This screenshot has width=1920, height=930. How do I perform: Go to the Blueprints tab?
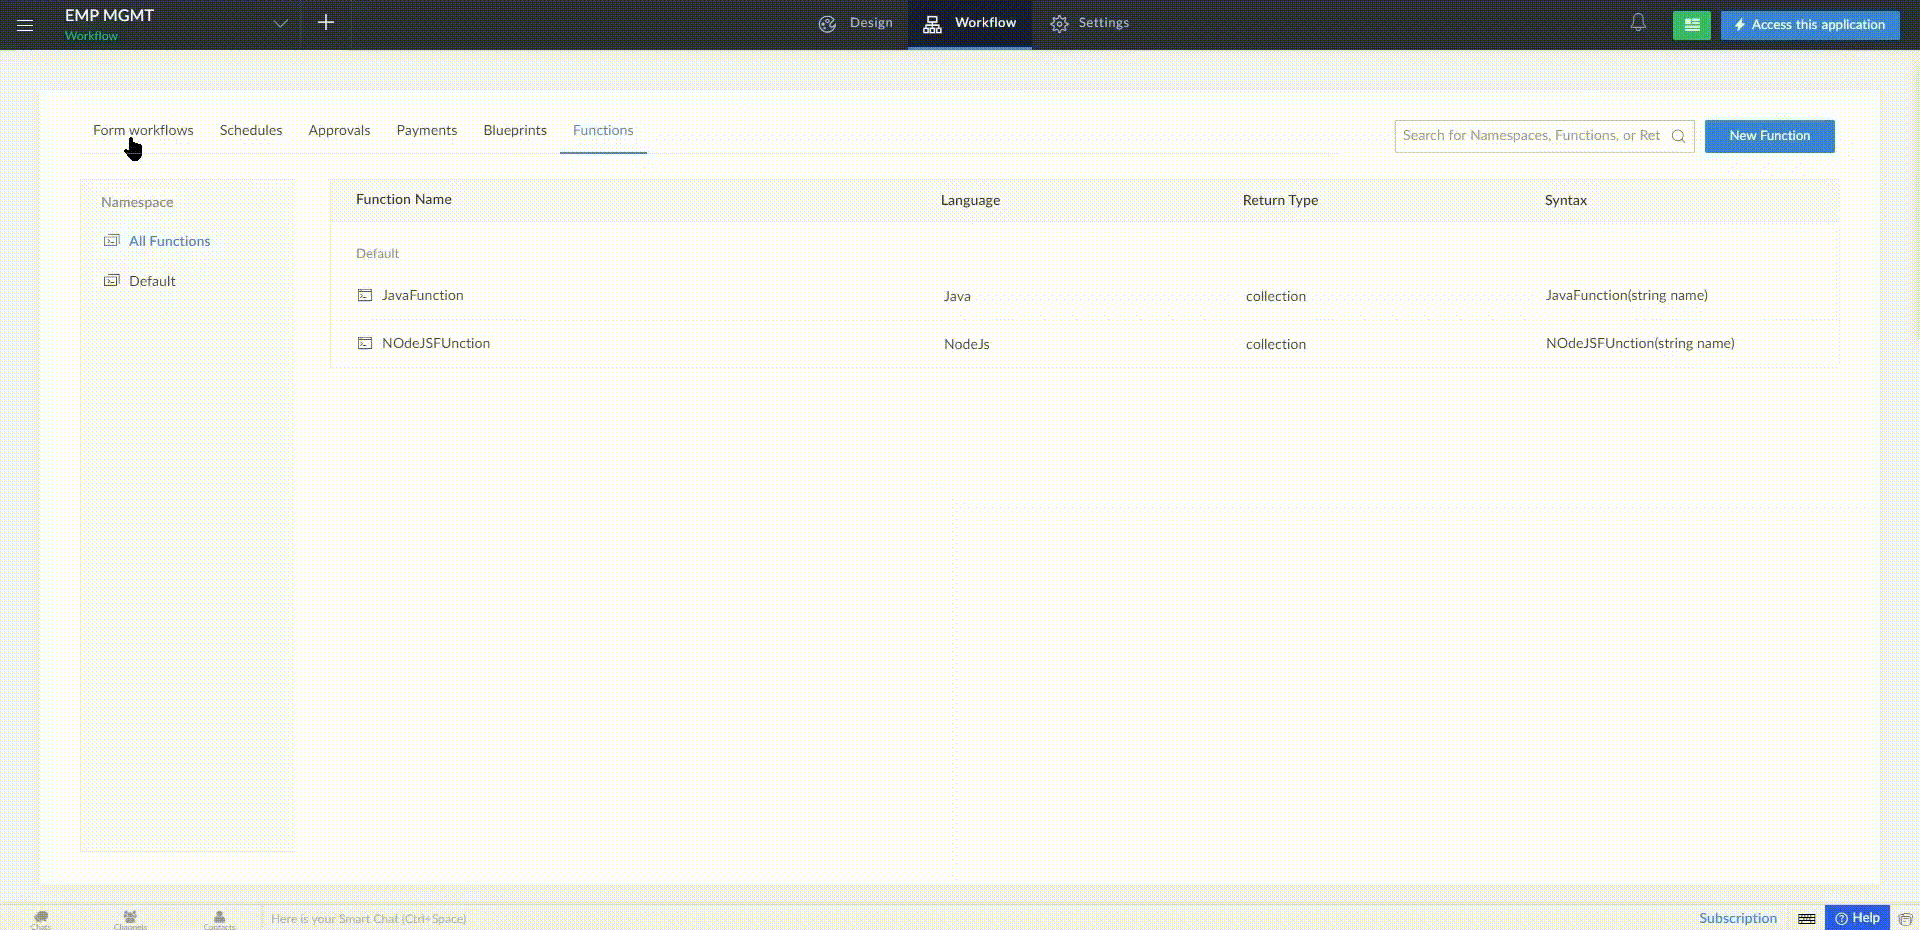pos(515,130)
